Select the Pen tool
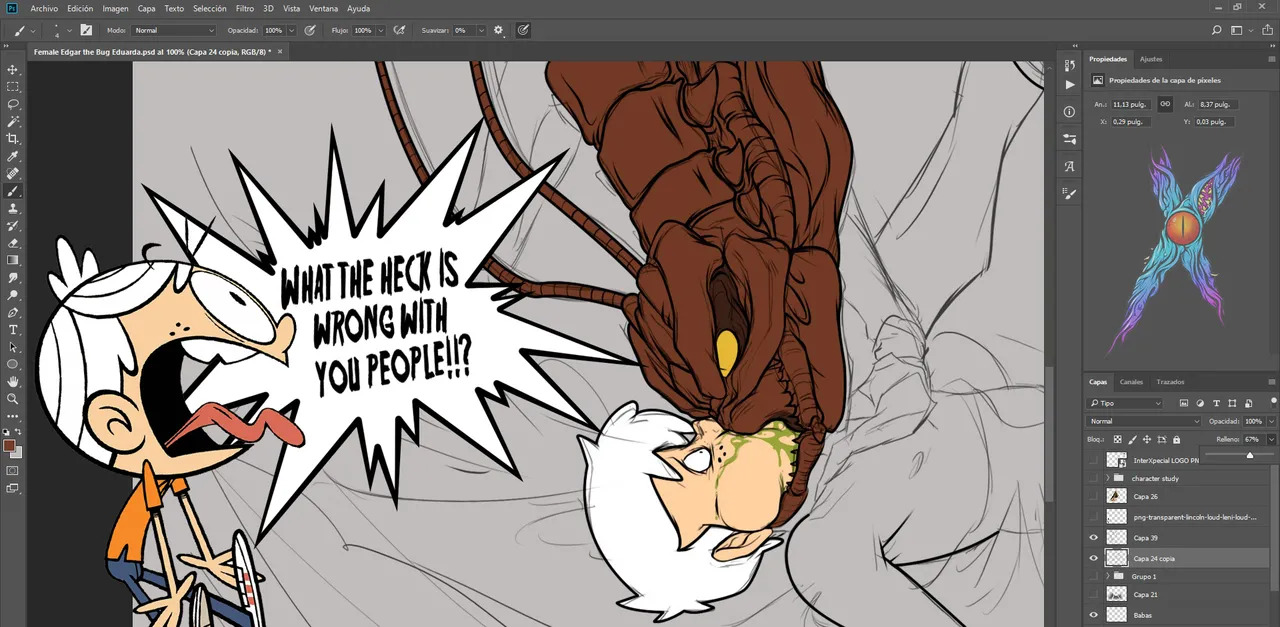Image resolution: width=1280 pixels, height=627 pixels. click(13, 313)
